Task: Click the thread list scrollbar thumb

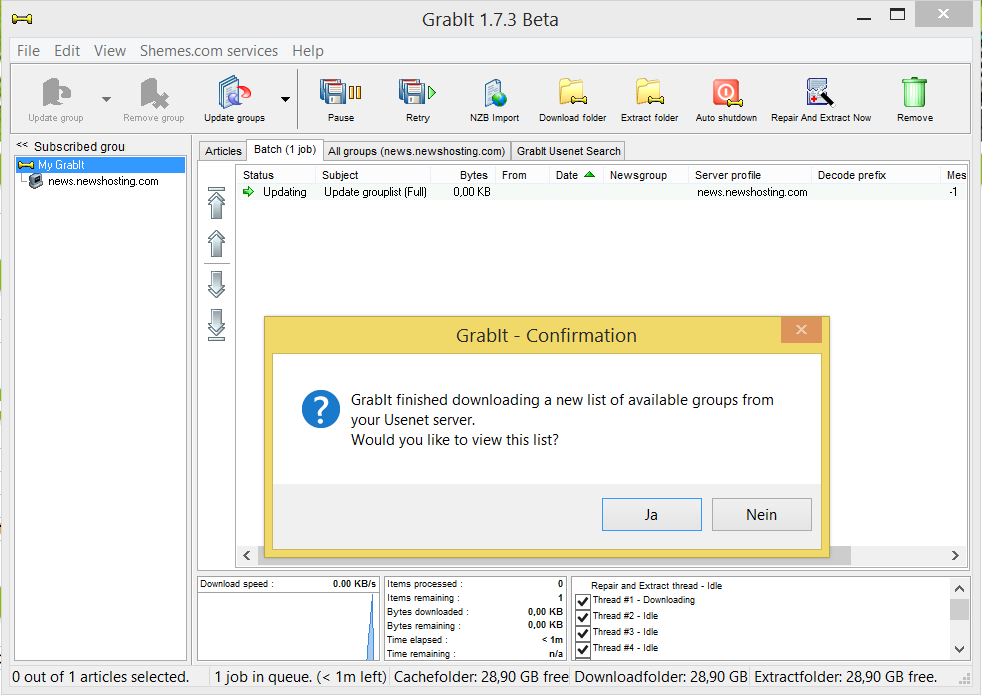Action: (x=959, y=609)
